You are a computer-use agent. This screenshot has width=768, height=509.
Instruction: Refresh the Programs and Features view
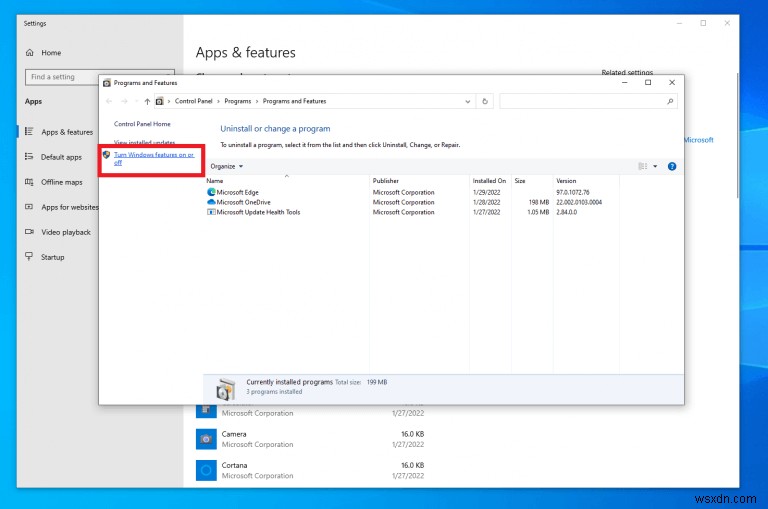point(485,101)
